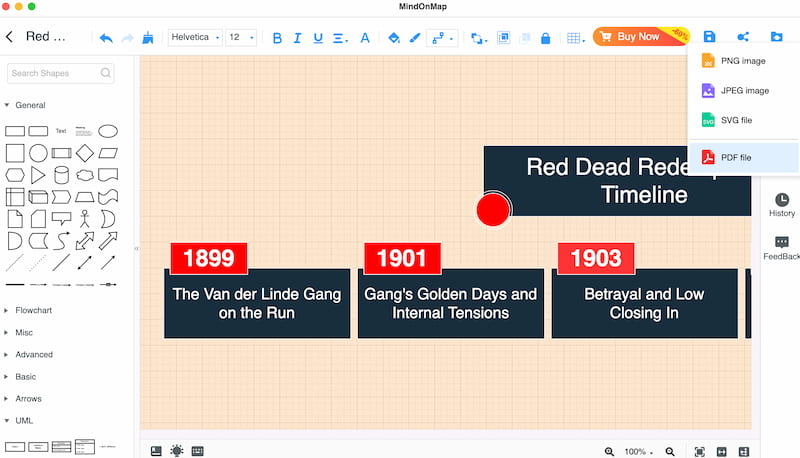Select the 1903 year label
The height and width of the screenshot is (458, 800).
click(x=596, y=258)
